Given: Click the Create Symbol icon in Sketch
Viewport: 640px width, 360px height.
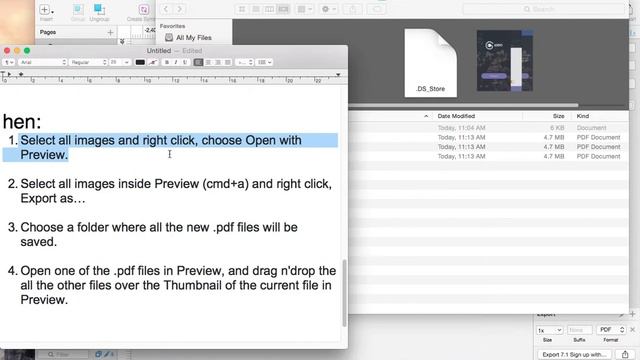Looking at the screenshot, I should click(144, 9).
